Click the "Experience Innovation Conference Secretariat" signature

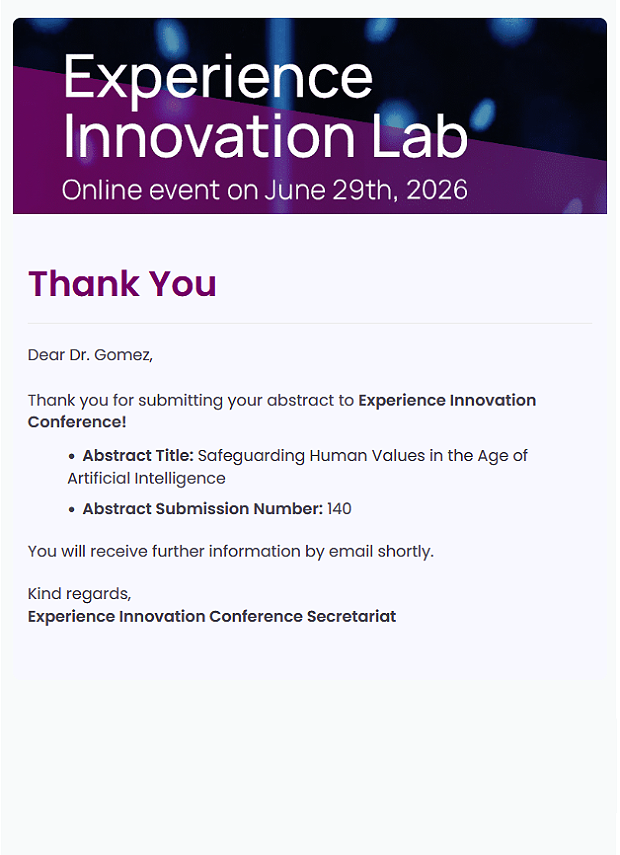[212, 617]
